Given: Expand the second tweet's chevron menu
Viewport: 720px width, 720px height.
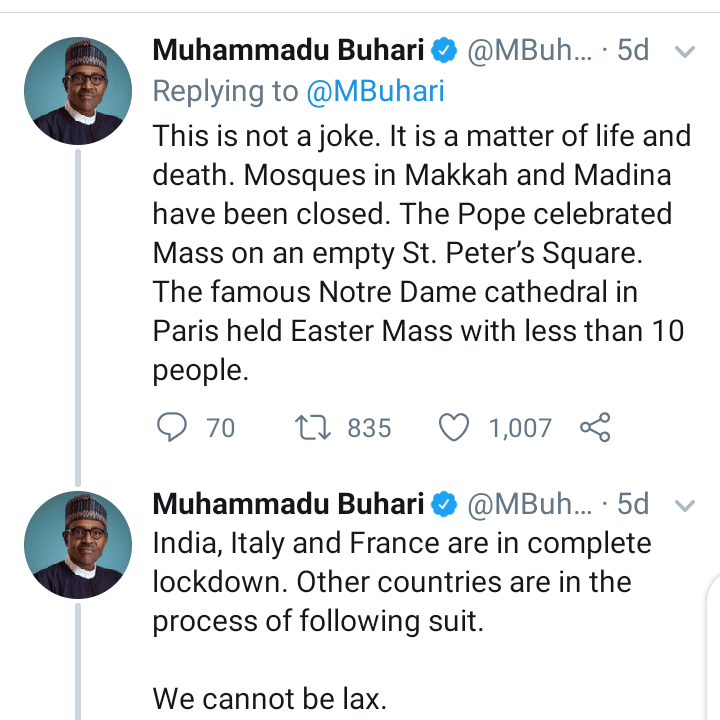Looking at the screenshot, I should (x=685, y=505).
